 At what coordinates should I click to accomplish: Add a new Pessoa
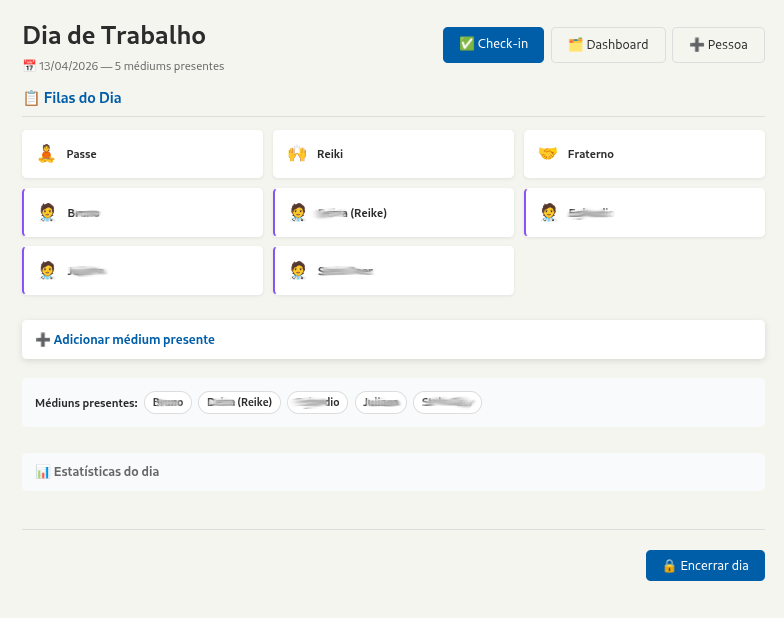point(718,45)
